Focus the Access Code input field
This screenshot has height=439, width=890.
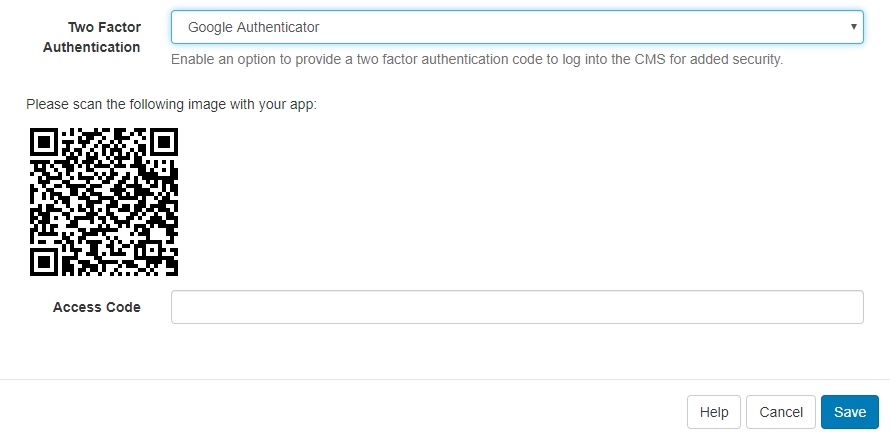coord(516,307)
